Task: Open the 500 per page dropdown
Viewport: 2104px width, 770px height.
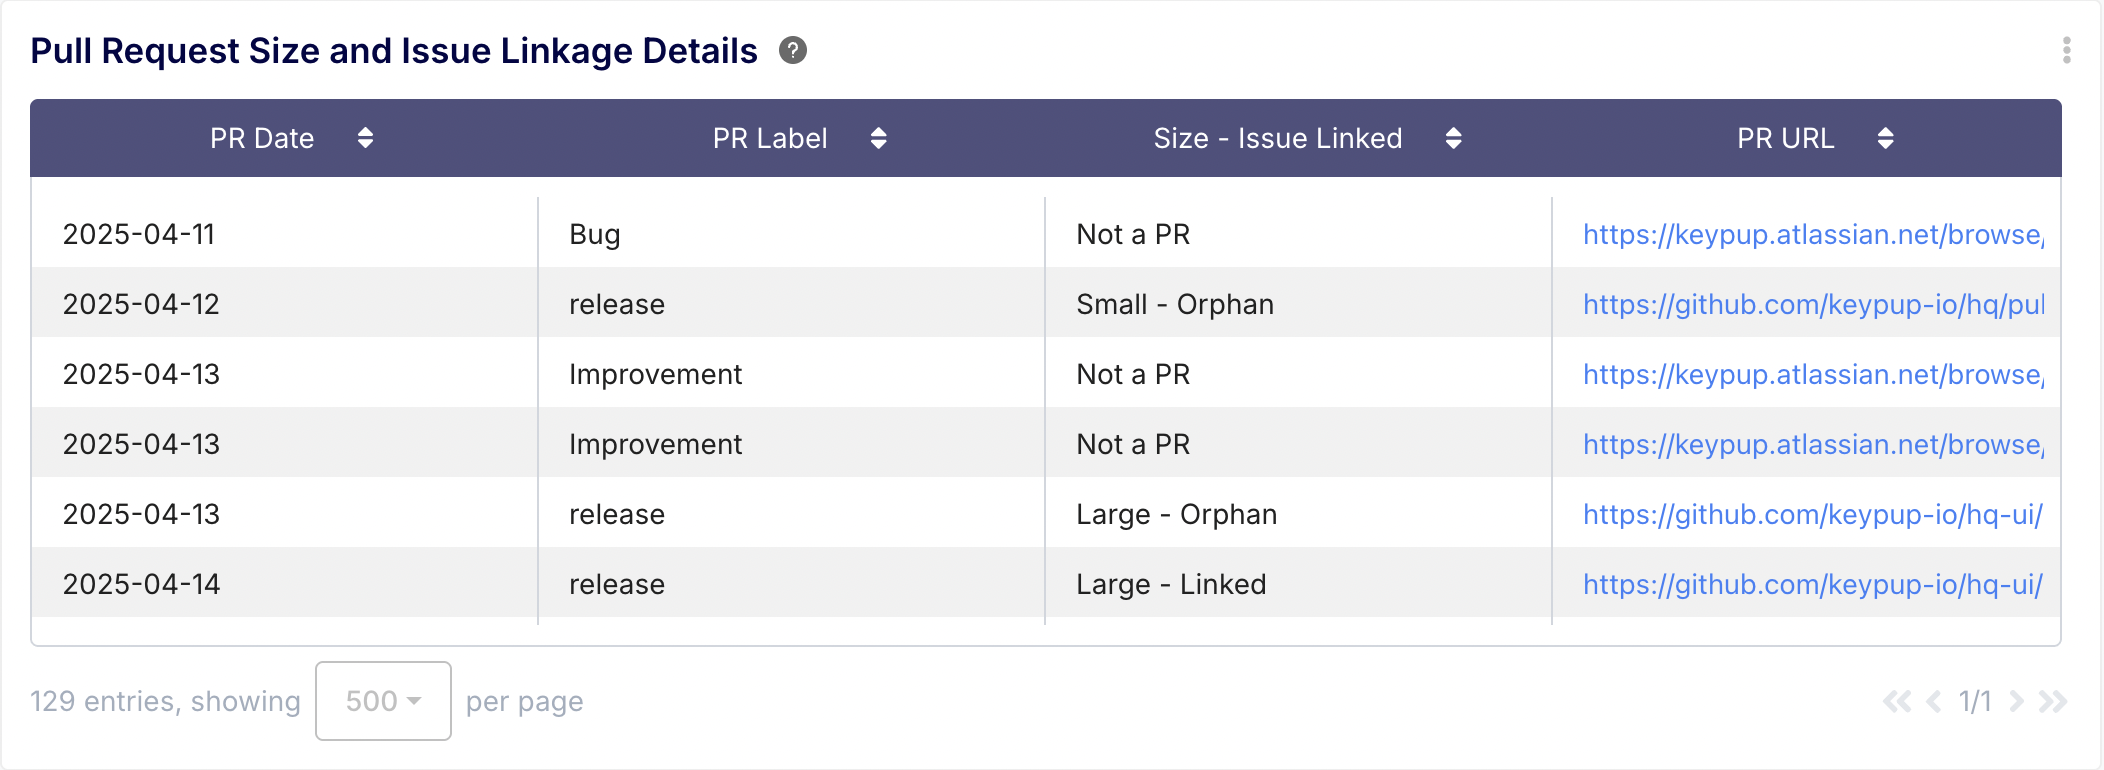Action: tap(383, 701)
